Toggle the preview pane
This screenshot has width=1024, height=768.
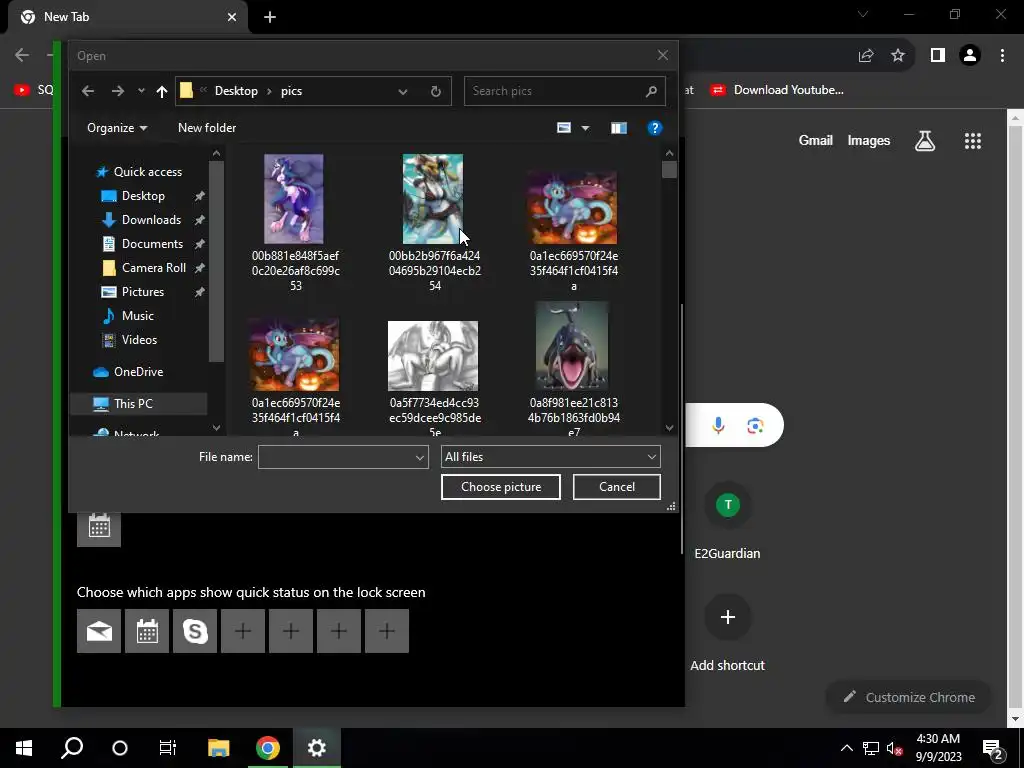(x=618, y=128)
